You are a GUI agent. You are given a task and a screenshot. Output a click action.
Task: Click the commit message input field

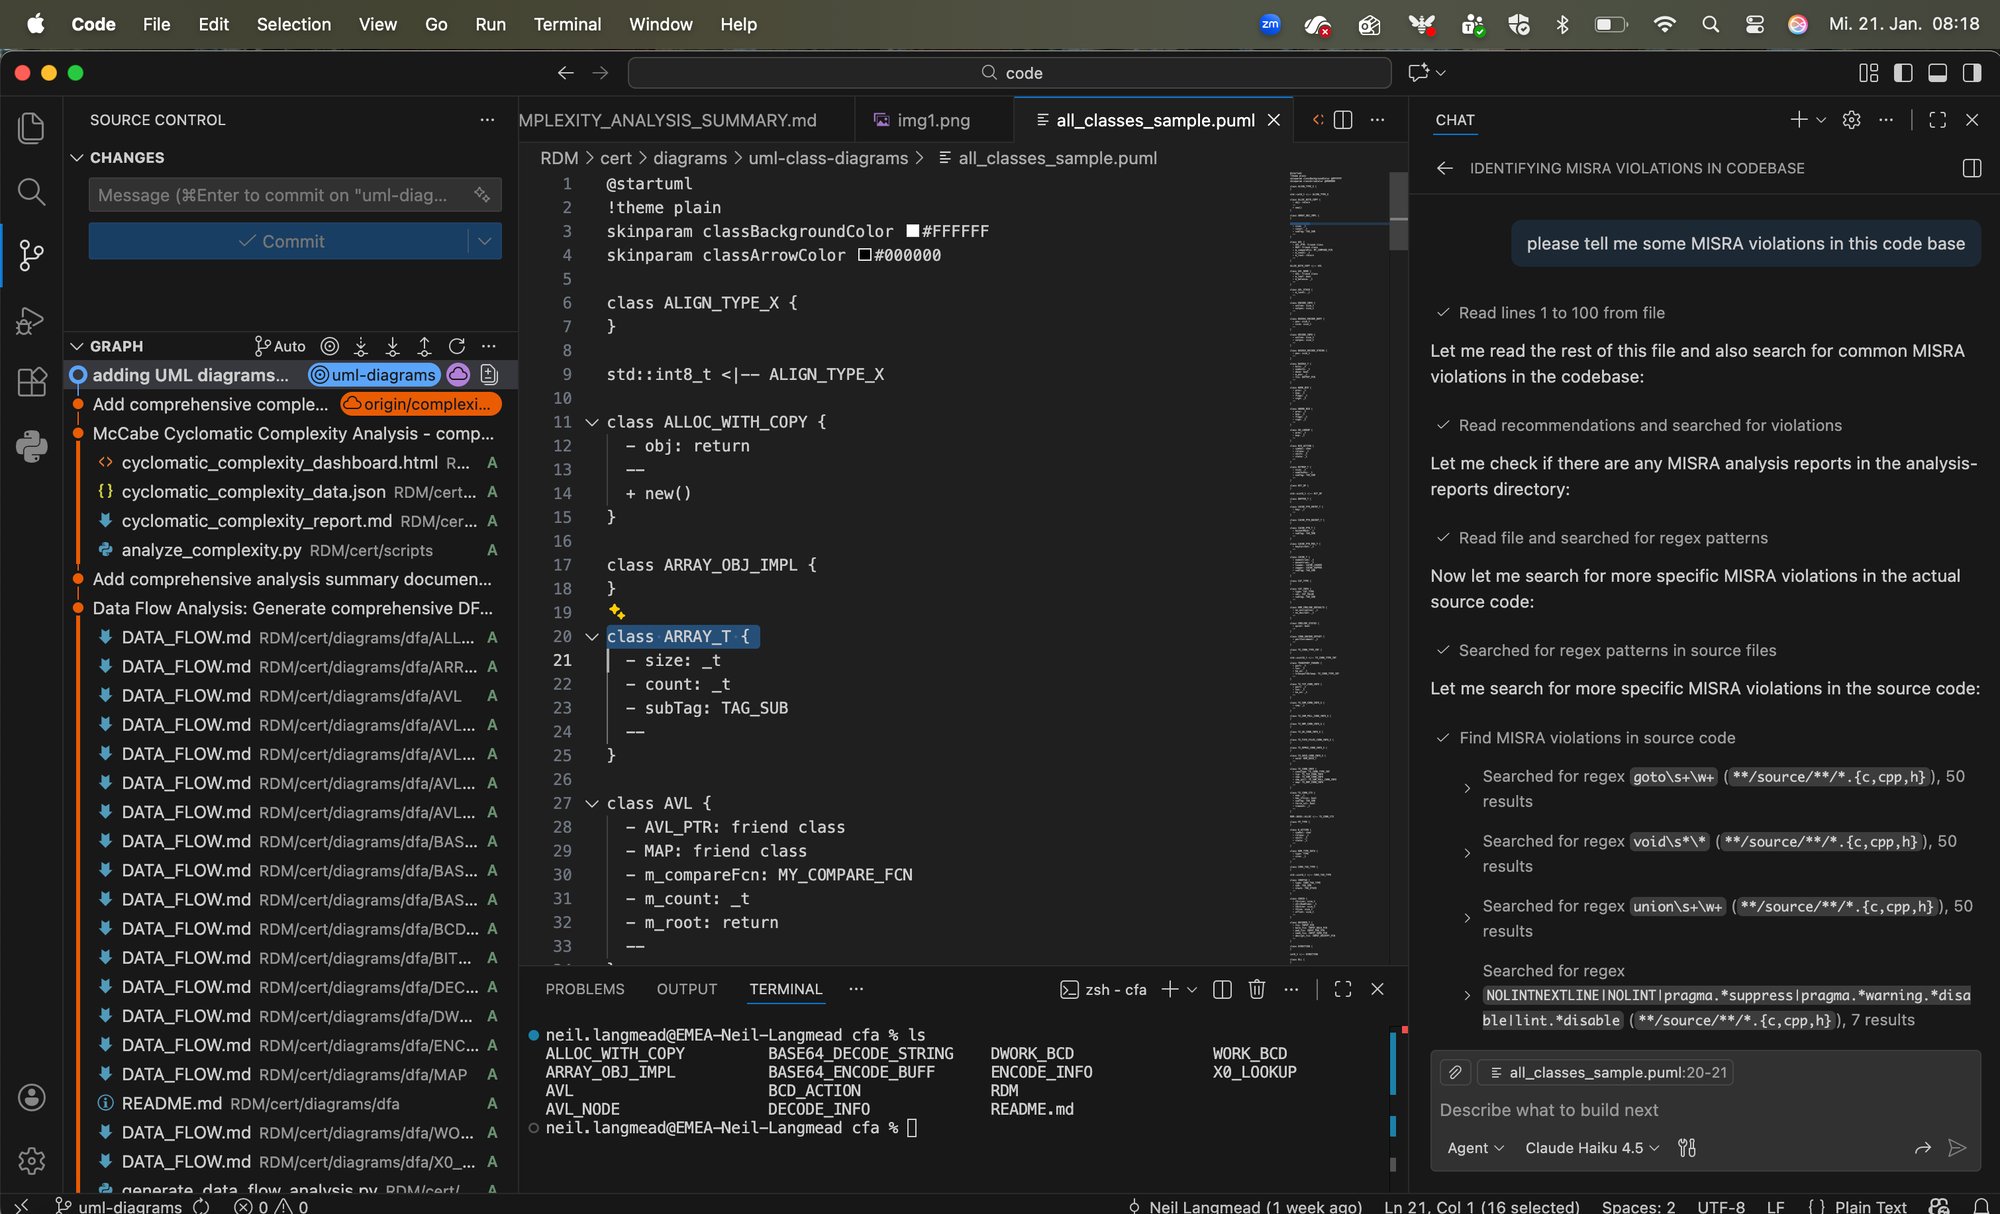pyautogui.click(x=272, y=195)
